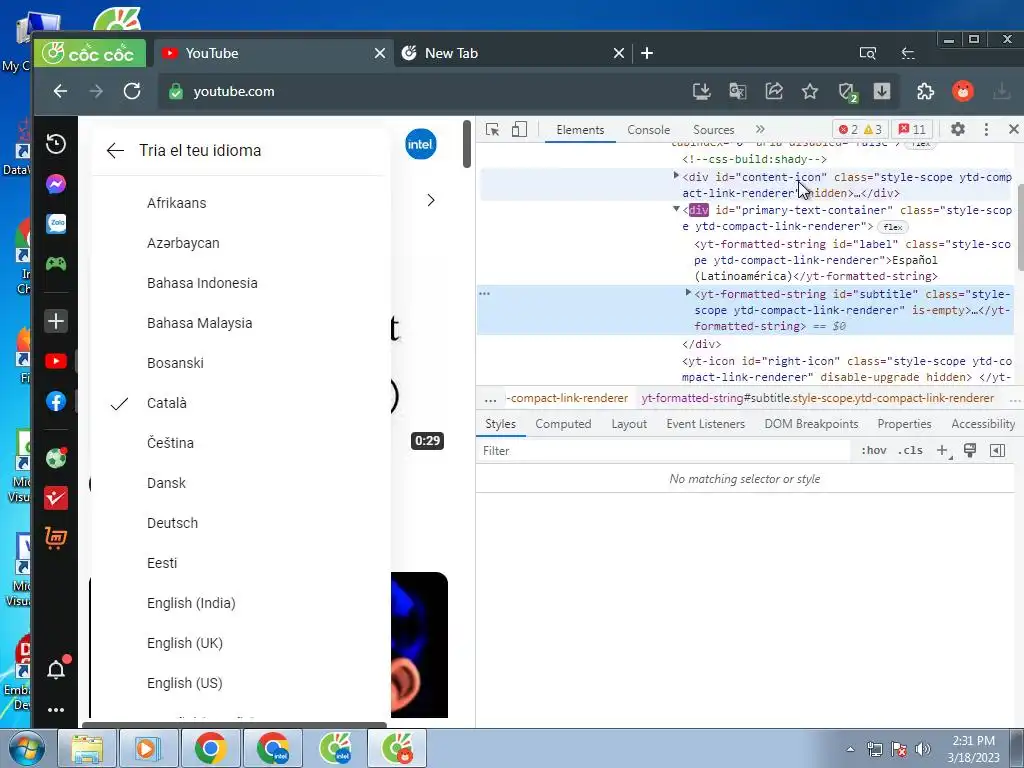
Task: Activate the DevTools element inspector tool
Action: click(492, 129)
